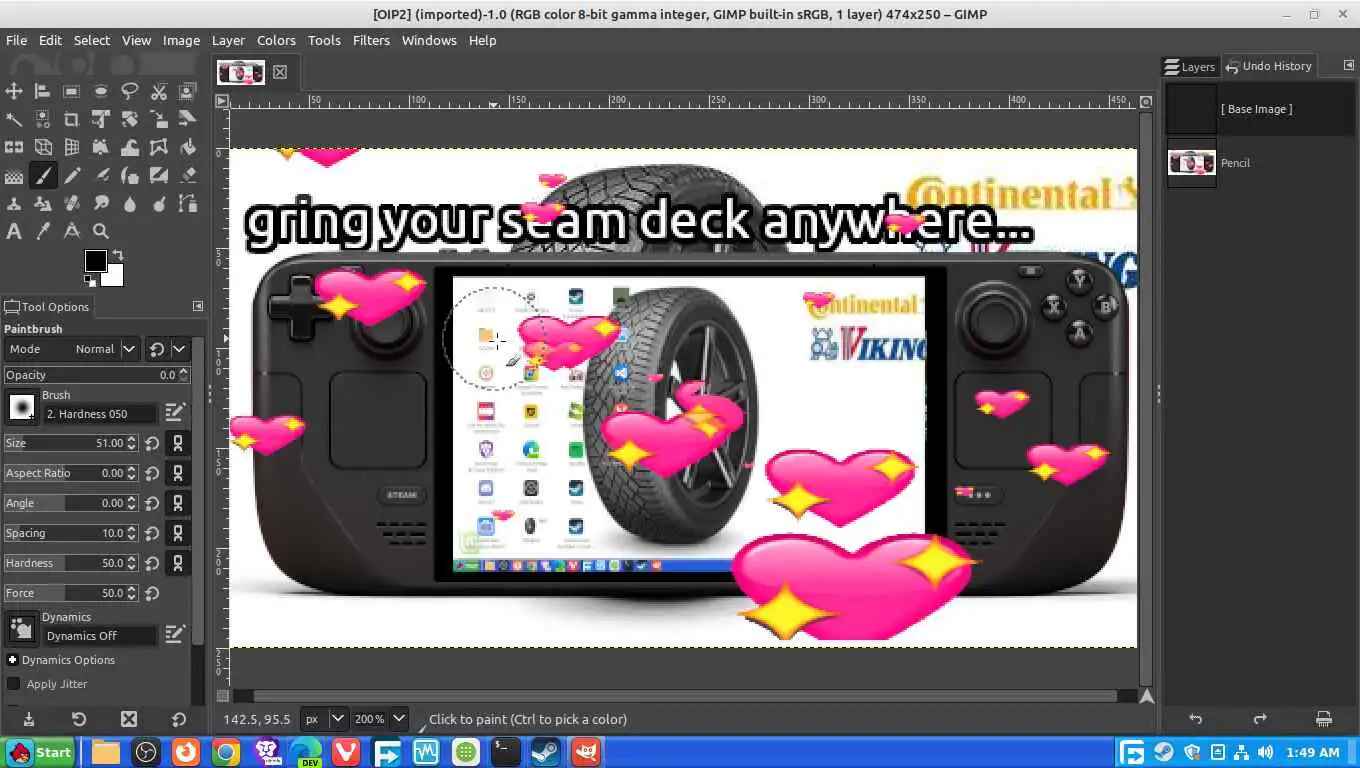1360x768 pixels.
Task: Select the Measure compass tool
Action: [72, 231]
